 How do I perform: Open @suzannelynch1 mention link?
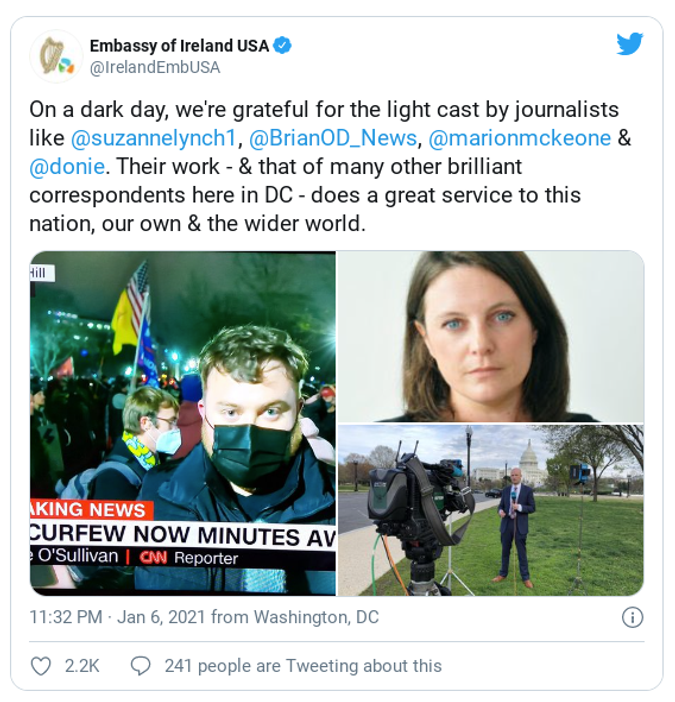coord(154,138)
